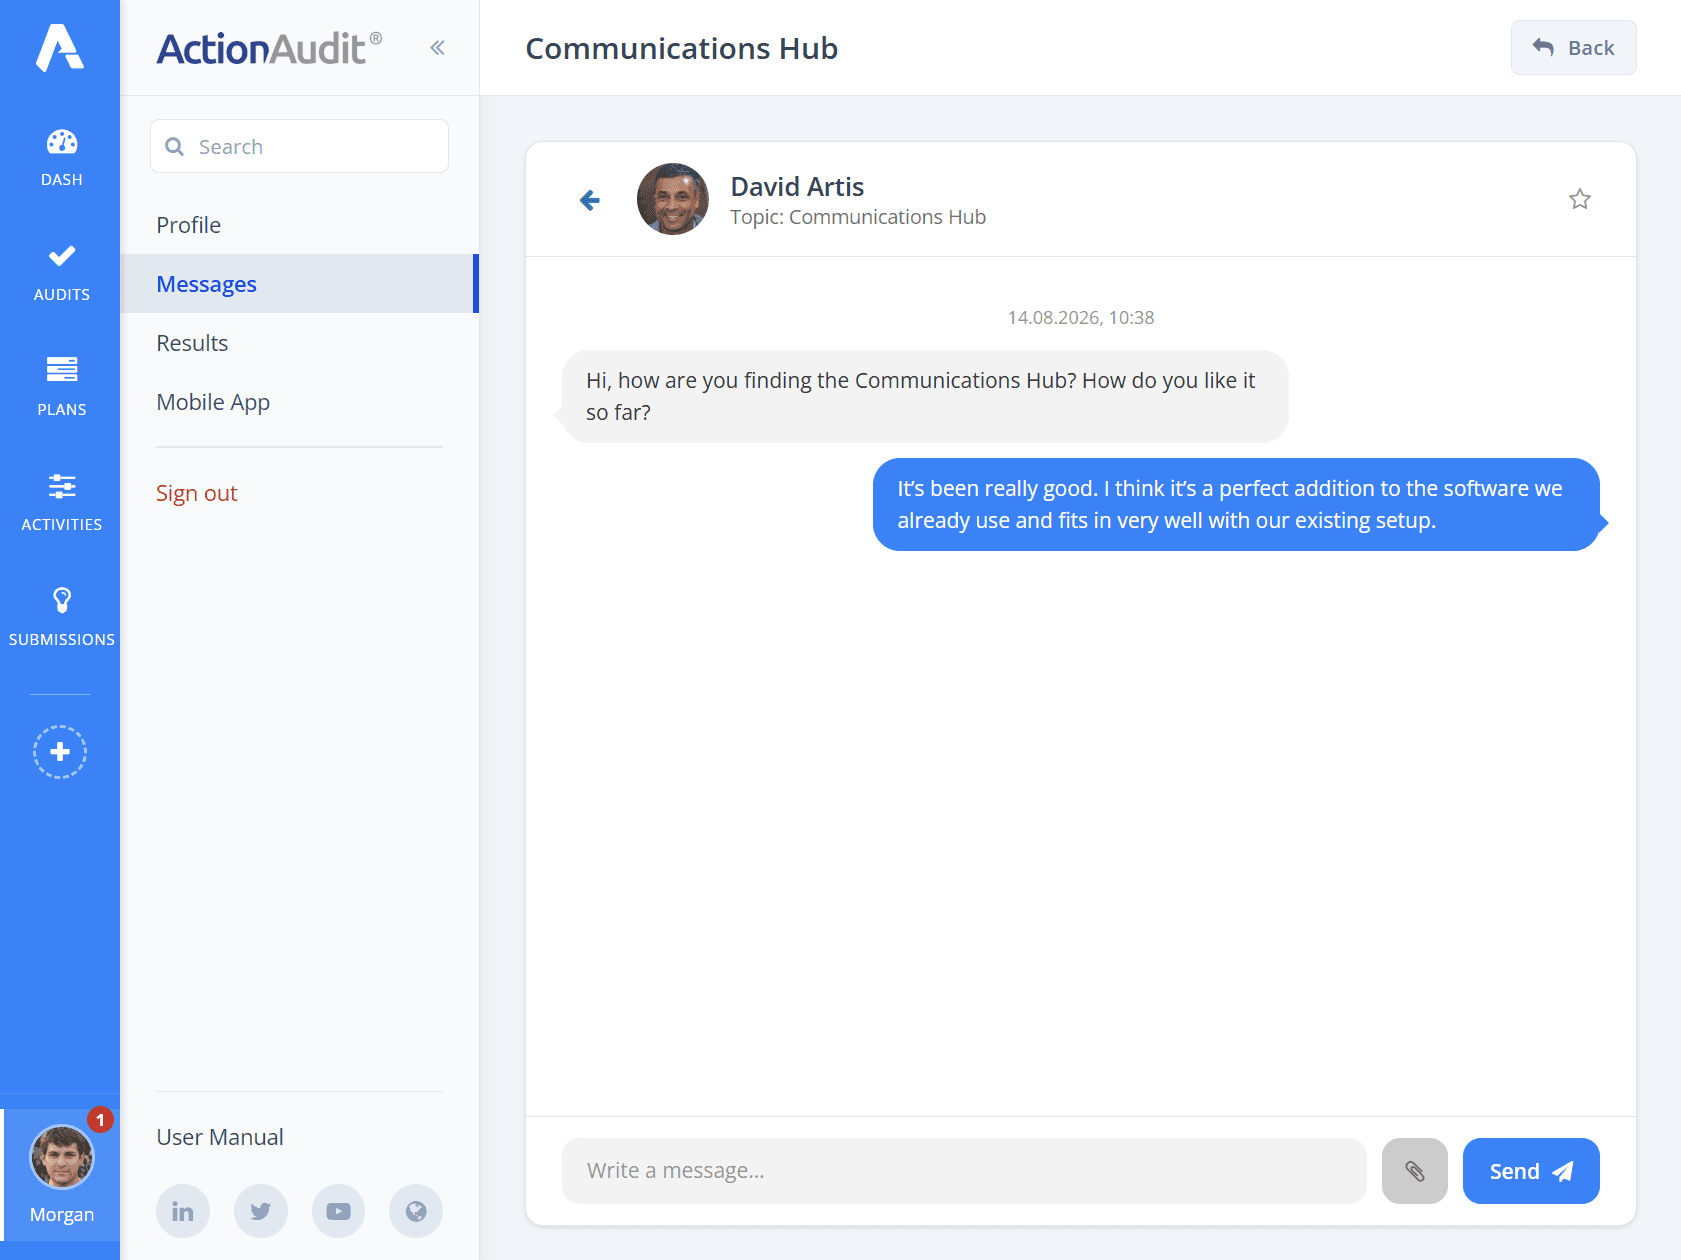Image resolution: width=1681 pixels, height=1260 pixels.
Task: Click the Send button
Action: point(1531,1170)
